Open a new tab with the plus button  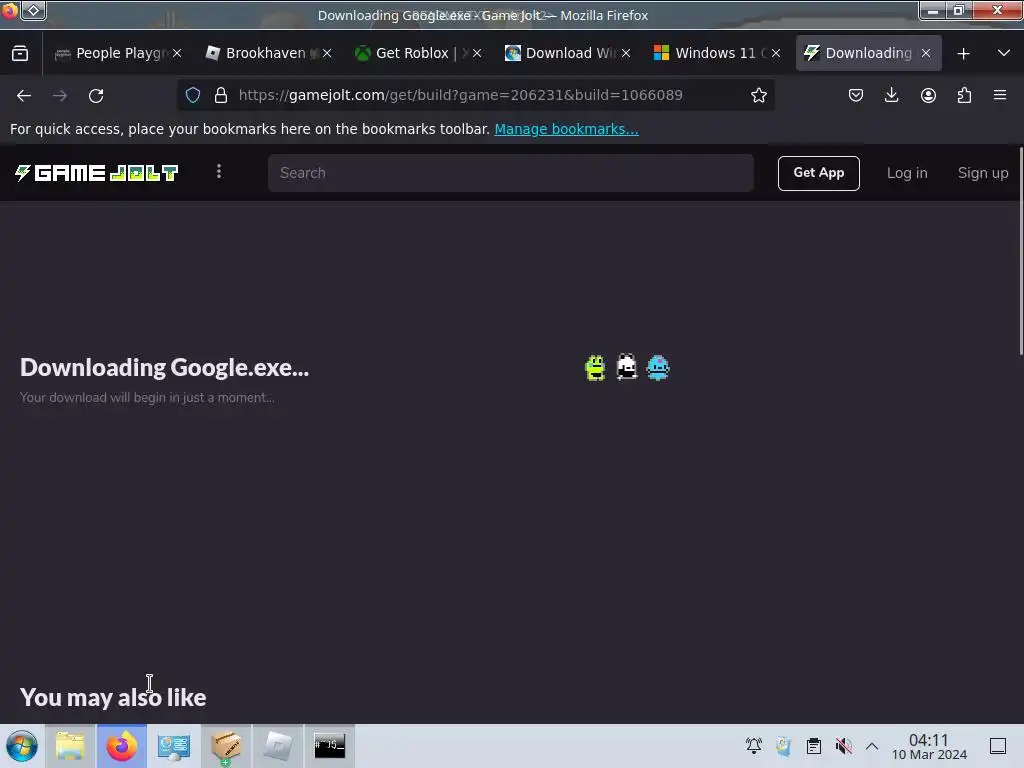click(963, 54)
